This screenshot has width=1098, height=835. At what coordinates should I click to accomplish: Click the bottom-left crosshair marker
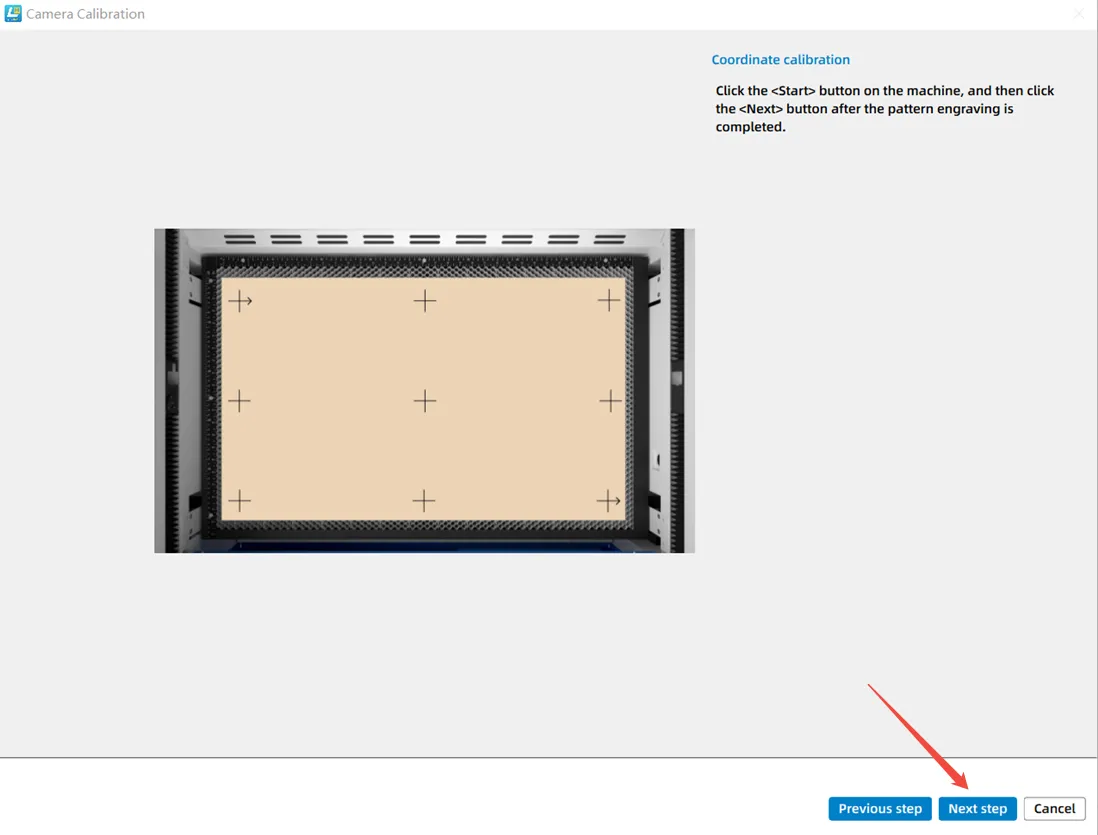coord(239,501)
